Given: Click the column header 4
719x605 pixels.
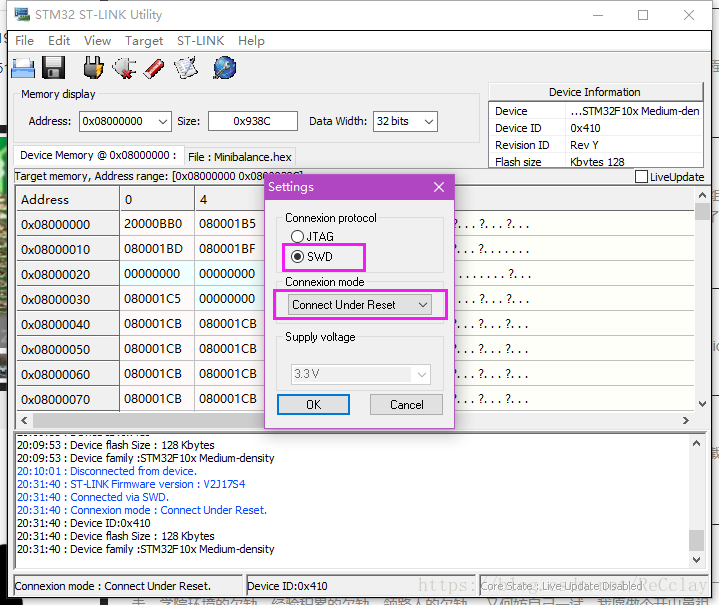Looking at the screenshot, I should pyautogui.click(x=229, y=200).
